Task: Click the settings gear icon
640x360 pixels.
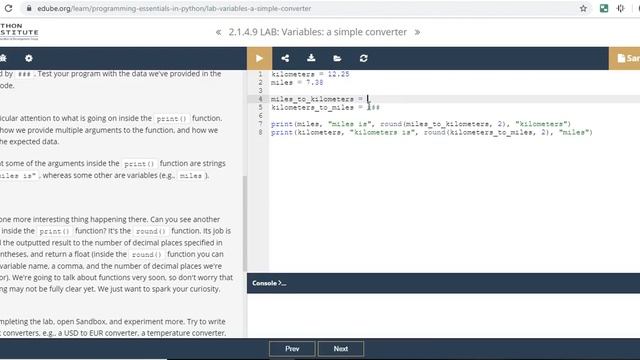Action: point(29,58)
